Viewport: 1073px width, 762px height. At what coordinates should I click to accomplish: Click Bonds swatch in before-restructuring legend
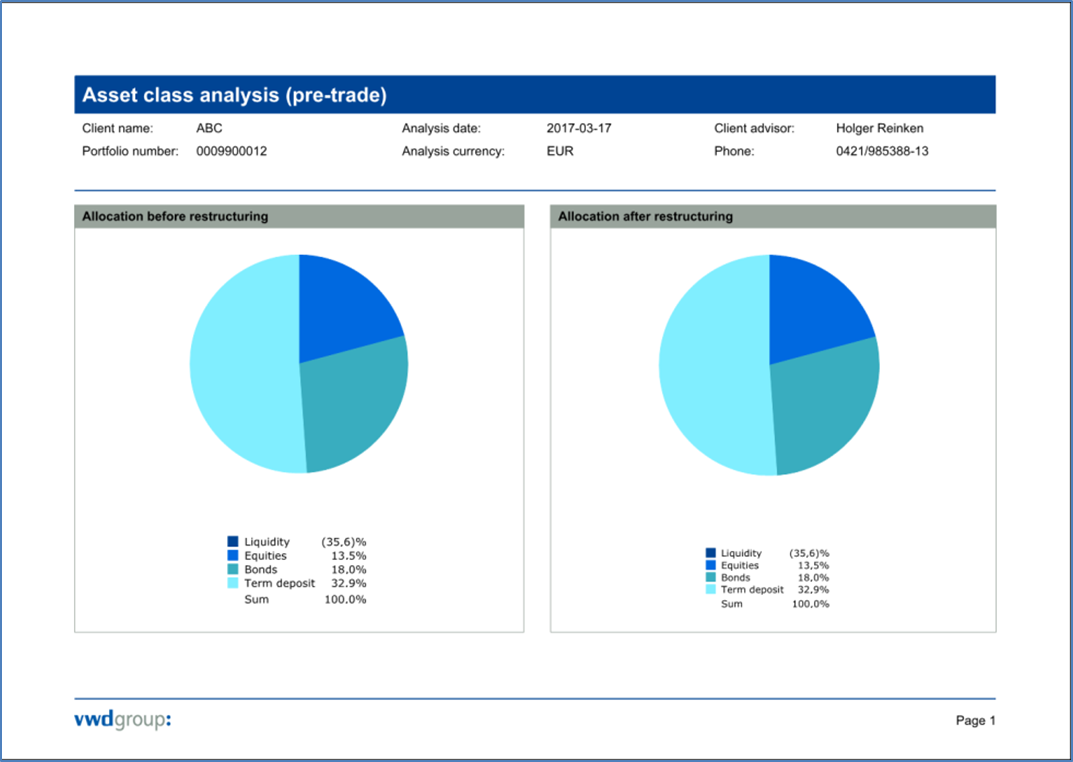233,570
